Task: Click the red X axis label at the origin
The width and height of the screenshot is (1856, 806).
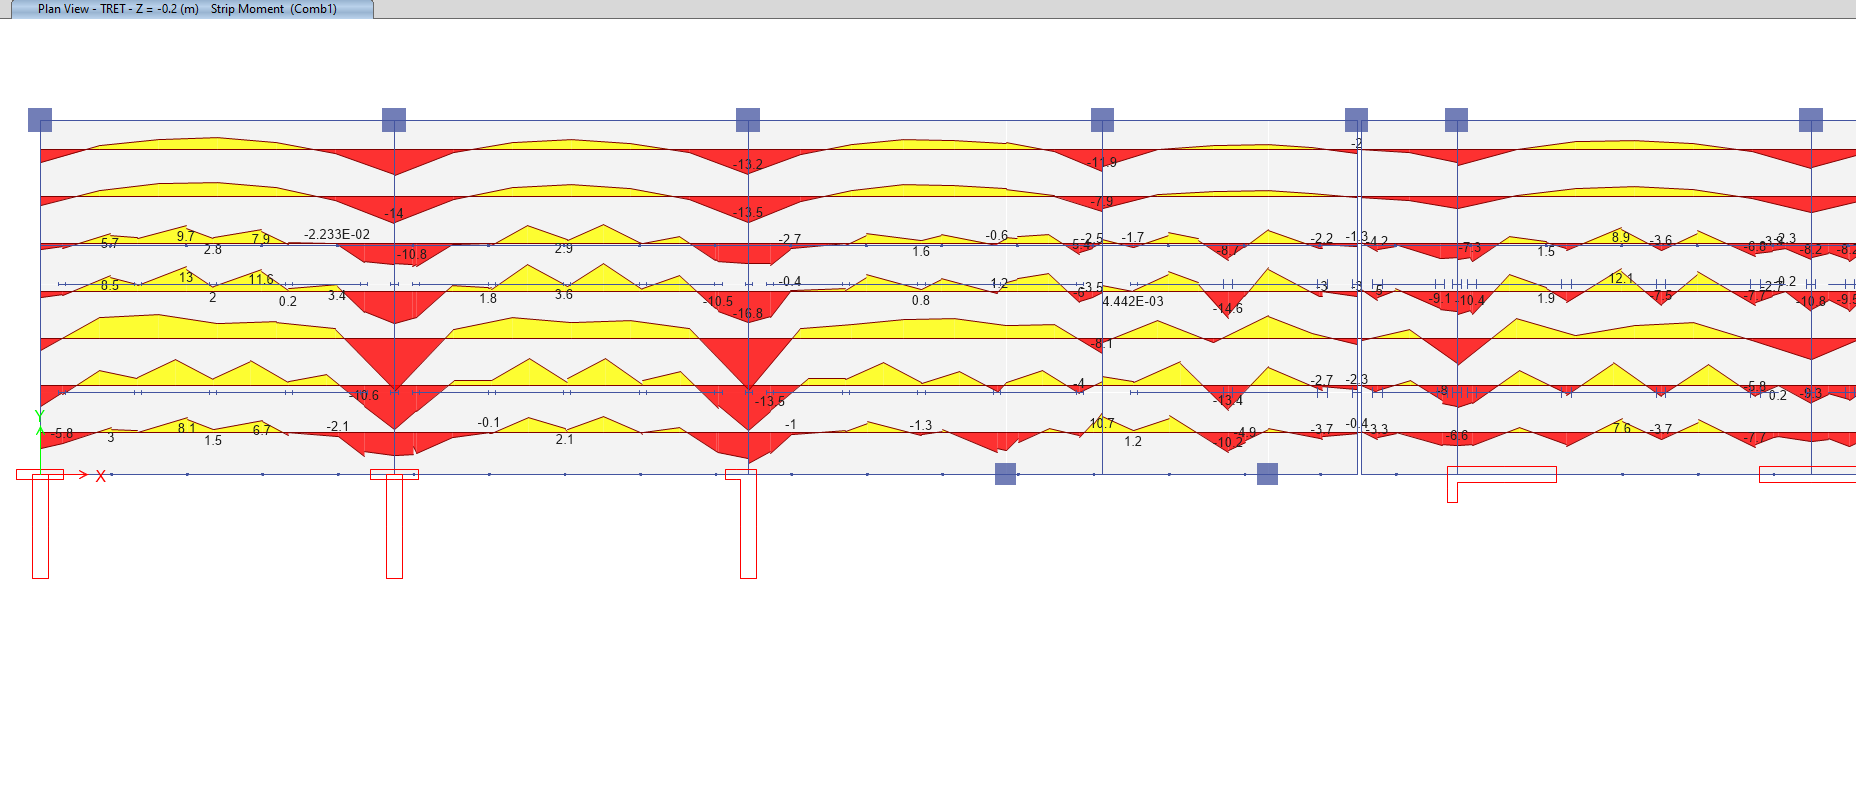Action: [100, 476]
